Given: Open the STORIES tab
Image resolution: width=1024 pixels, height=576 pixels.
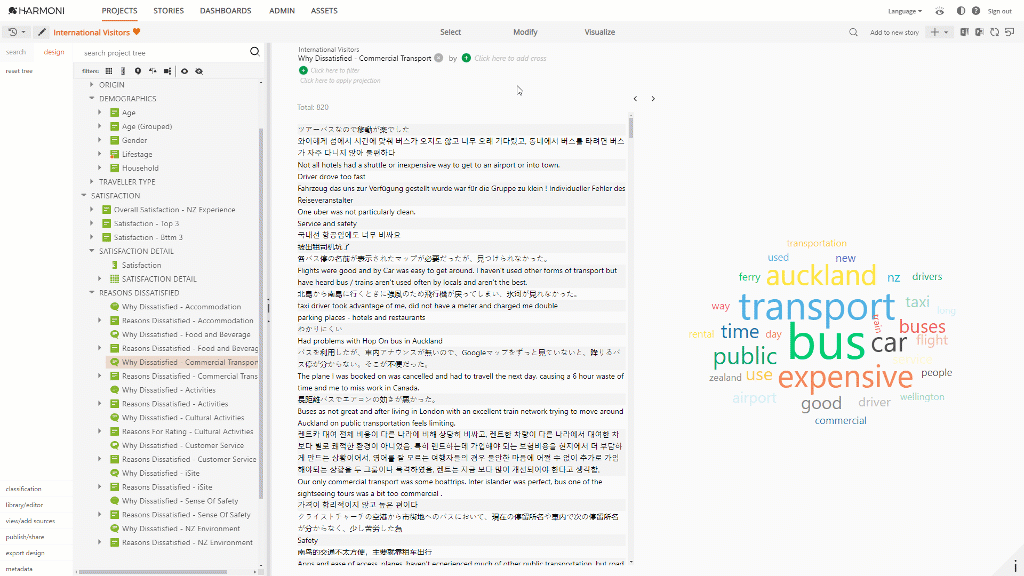Looking at the screenshot, I should (168, 11).
